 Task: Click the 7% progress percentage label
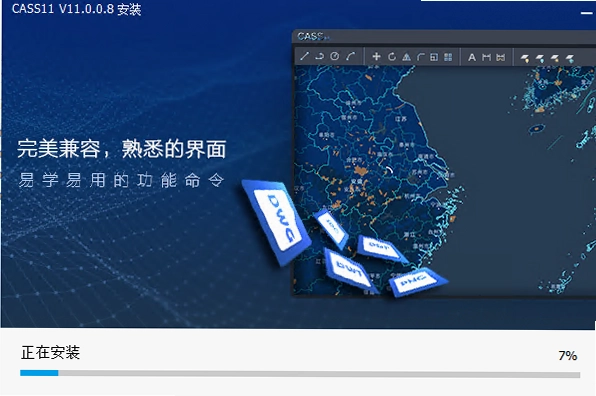pyautogui.click(x=568, y=356)
